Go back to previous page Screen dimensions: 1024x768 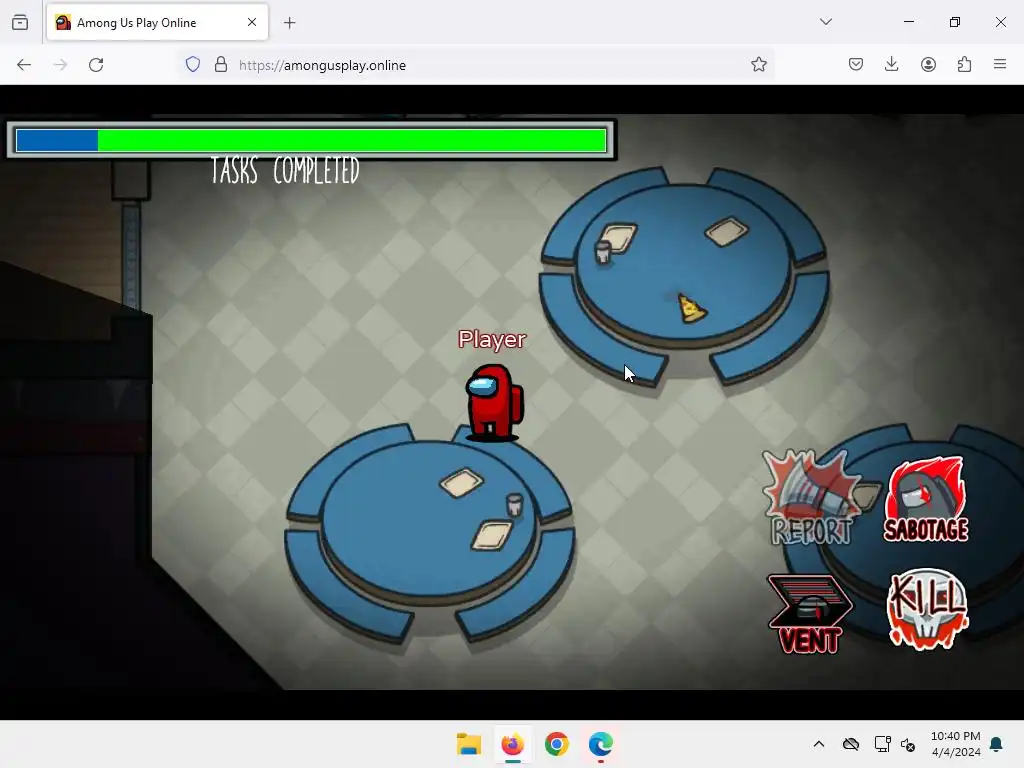24,65
